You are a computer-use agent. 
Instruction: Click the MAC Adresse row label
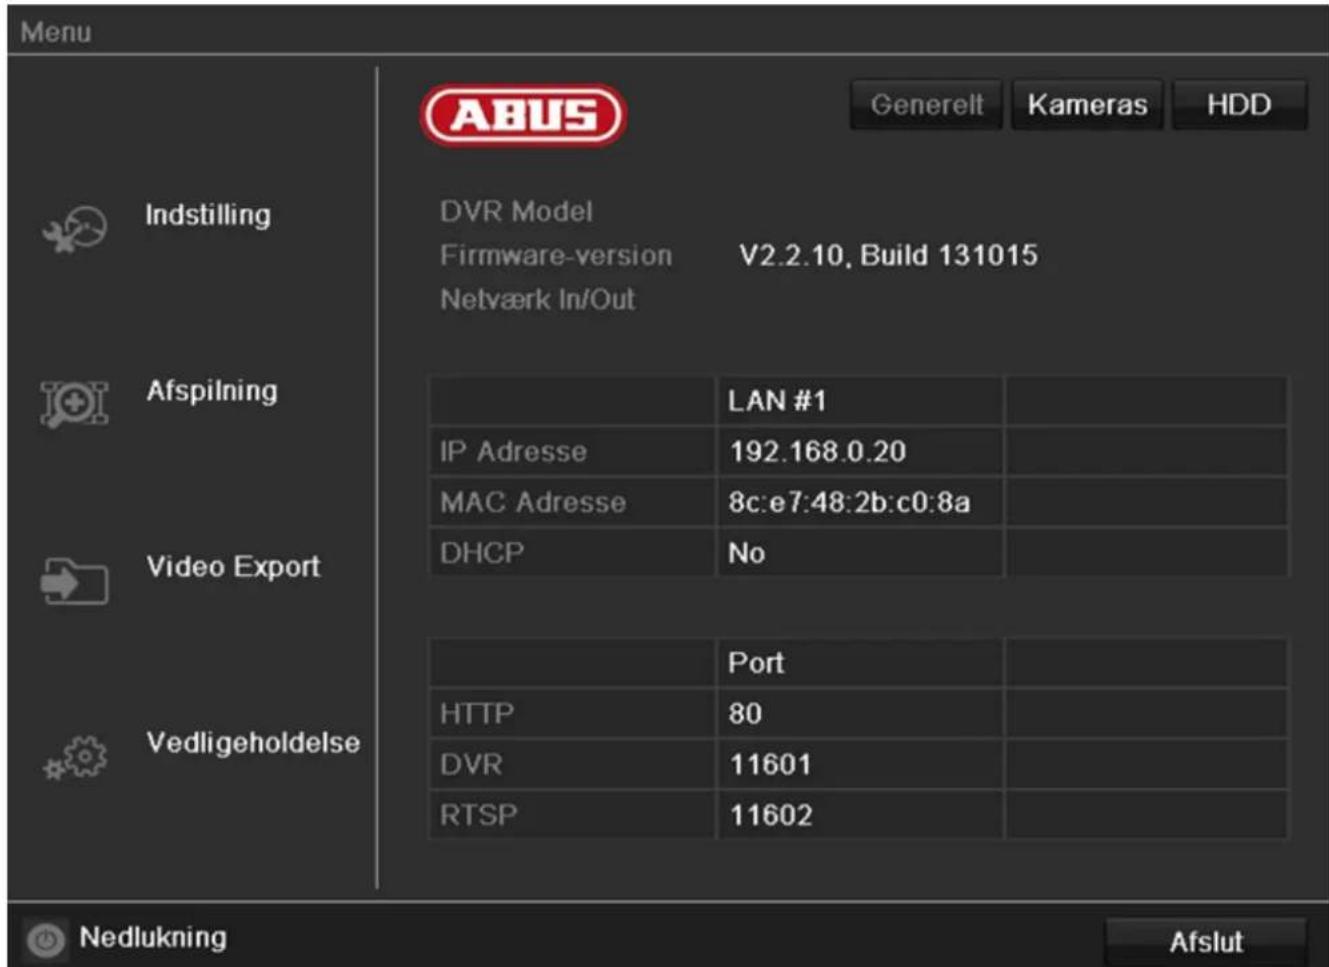[x=533, y=503]
